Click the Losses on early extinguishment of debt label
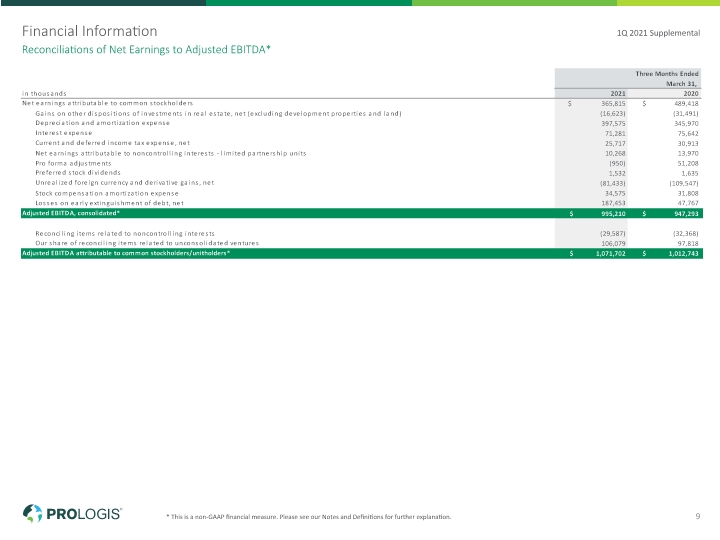Image resolution: width=720 pixels, height=540 pixels. 109,203
